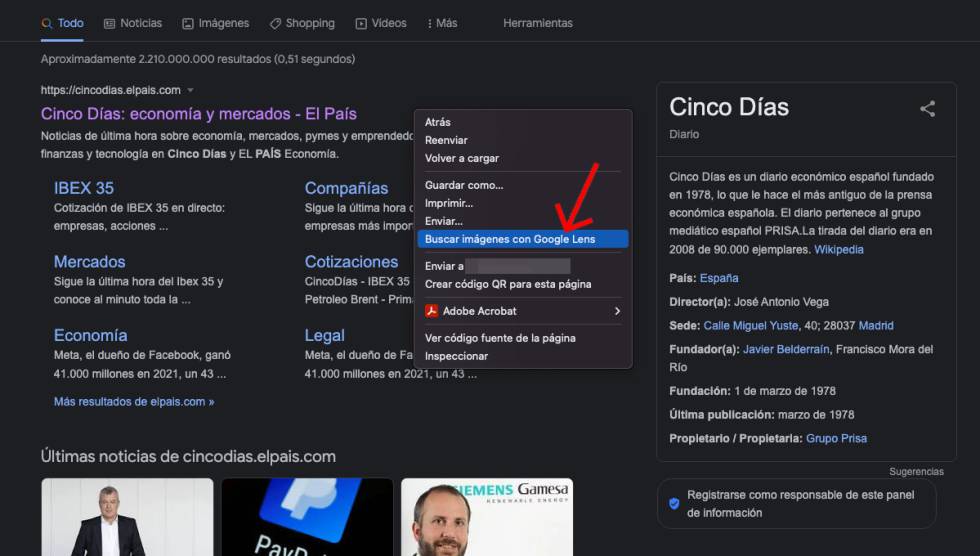Select Reenviar in the context menu
Viewport: 980px width, 556px height.
click(x=523, y=140)
